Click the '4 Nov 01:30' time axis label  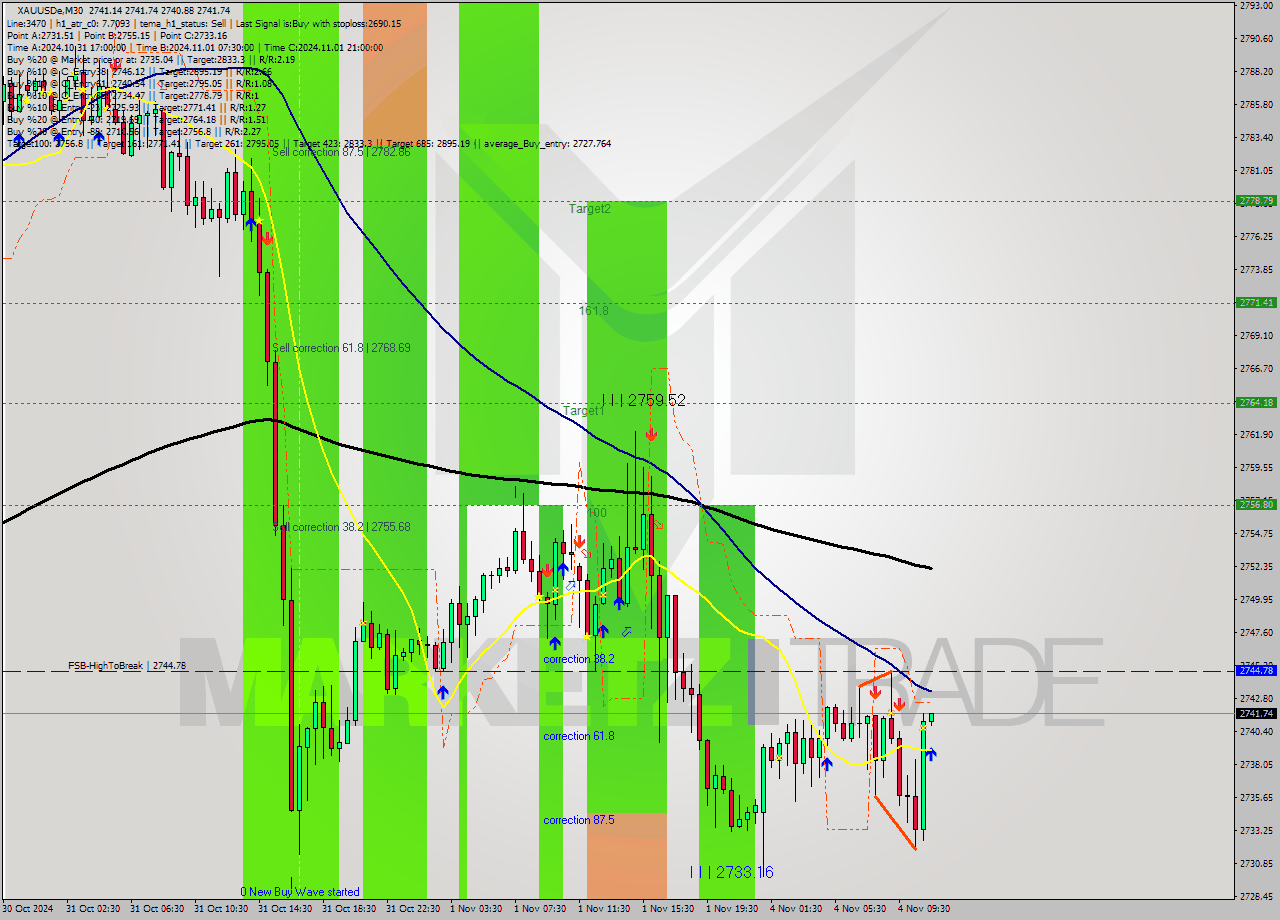[x=796, y=909]
